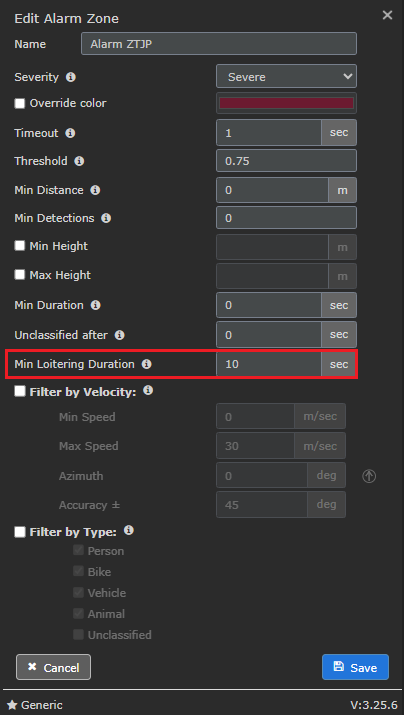
Task: Open the dark red override color swatch
Action: coord(286,103)
